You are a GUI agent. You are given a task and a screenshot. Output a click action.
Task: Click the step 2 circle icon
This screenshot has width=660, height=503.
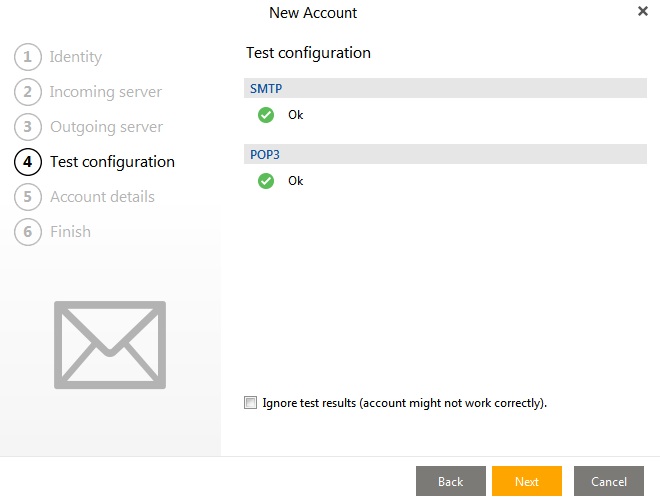[x=28, y=92]
